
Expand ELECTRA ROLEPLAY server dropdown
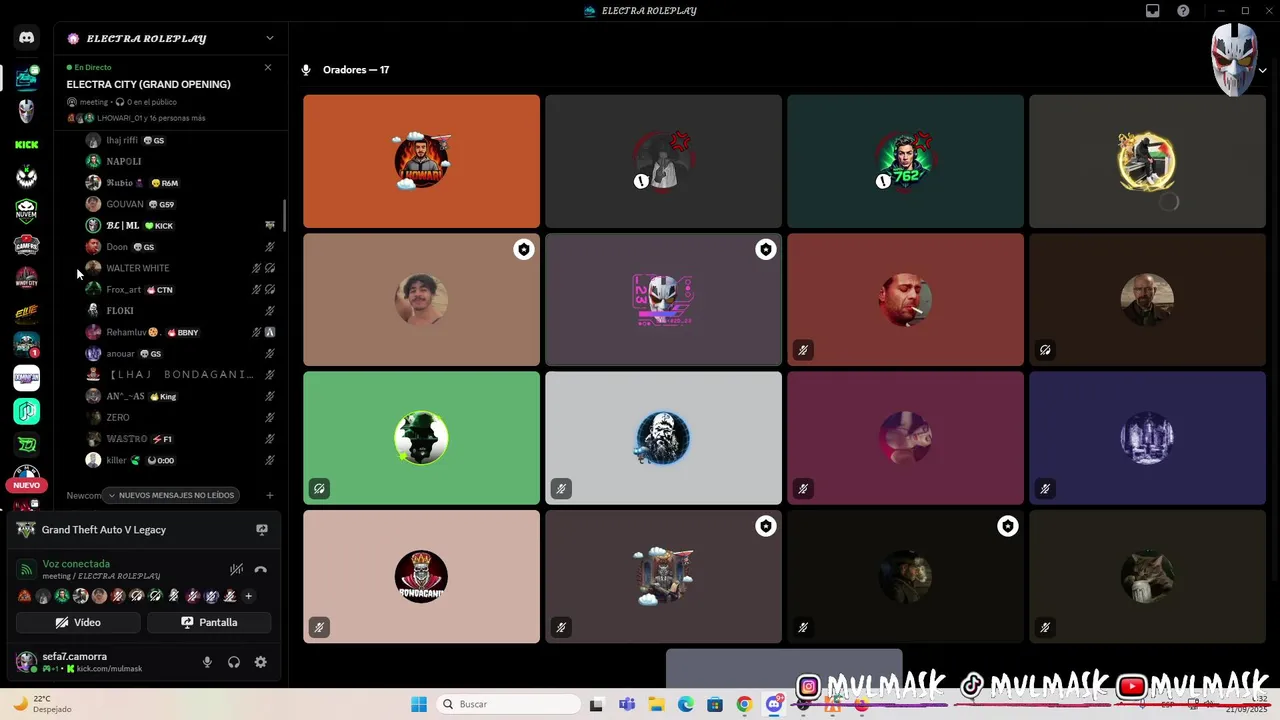(269, 38)
